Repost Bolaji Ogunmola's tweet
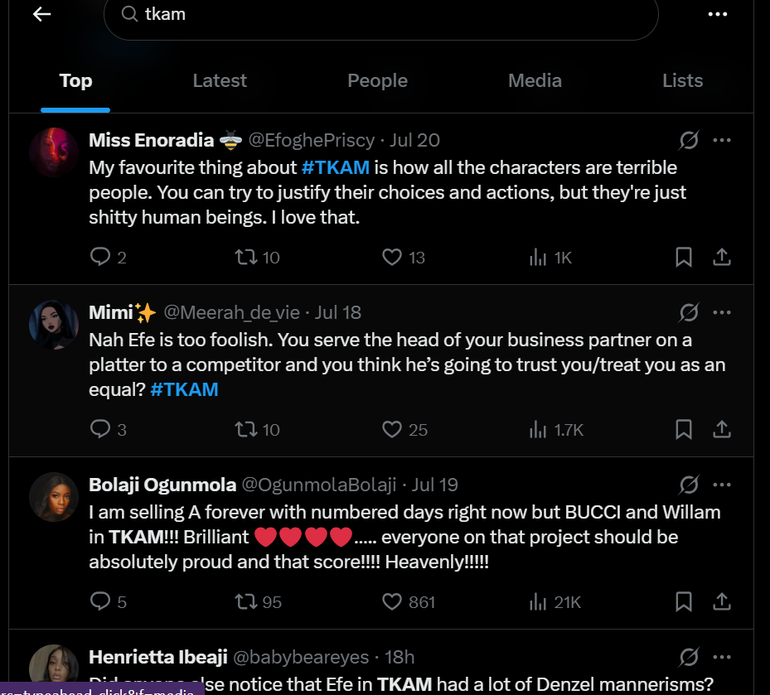Viewport: 770px width, 695px height. 245,601
